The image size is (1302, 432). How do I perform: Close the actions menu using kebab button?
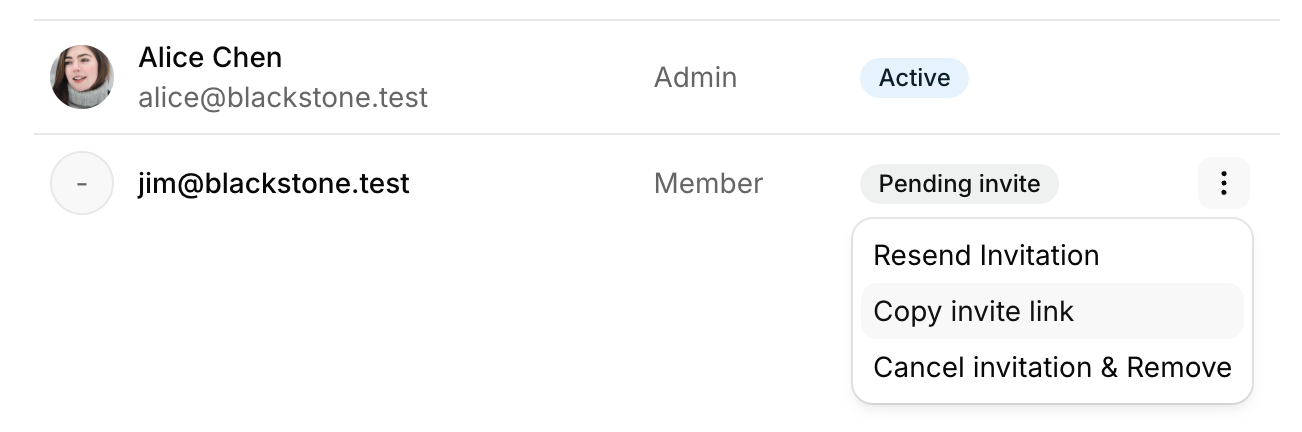(x=1223, y=183)
